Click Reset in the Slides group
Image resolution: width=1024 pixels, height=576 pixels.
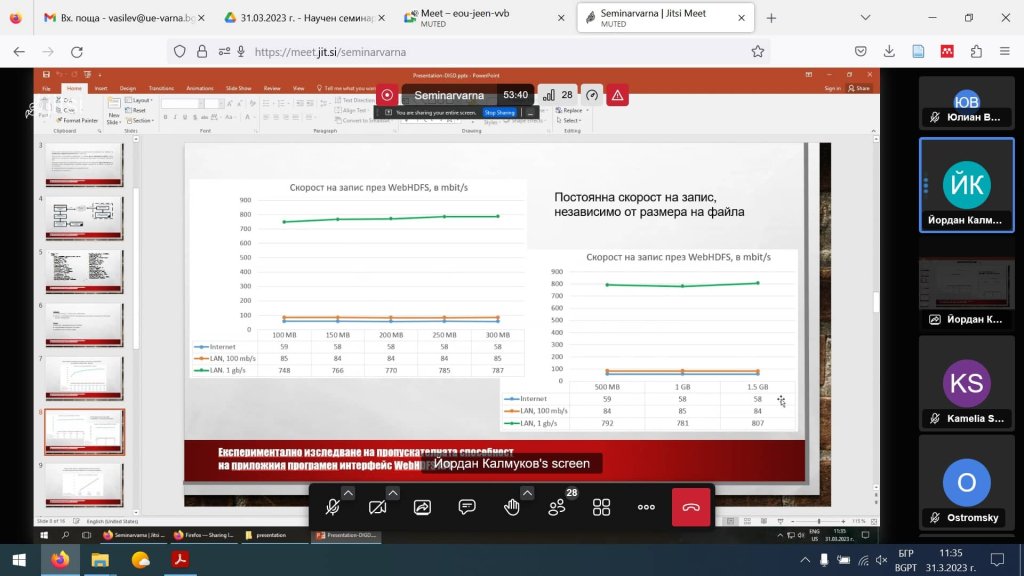point(136,110)
